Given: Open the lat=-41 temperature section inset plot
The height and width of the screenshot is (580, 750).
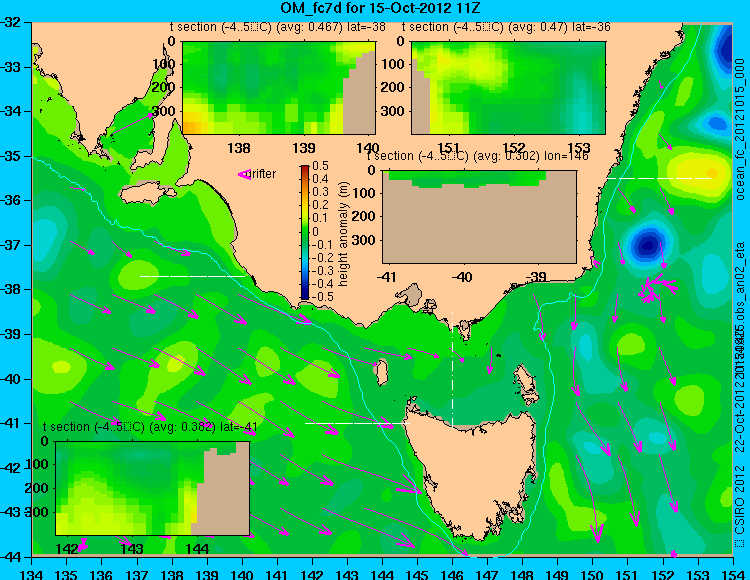Looking at the screenshot, I should 153,488.
